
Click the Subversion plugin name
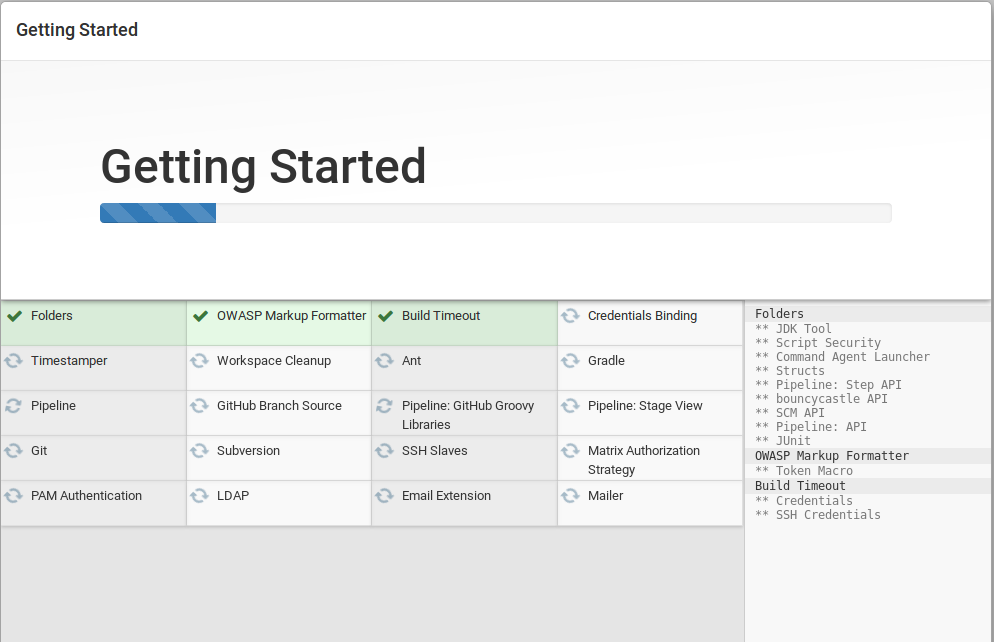[248, 451]
